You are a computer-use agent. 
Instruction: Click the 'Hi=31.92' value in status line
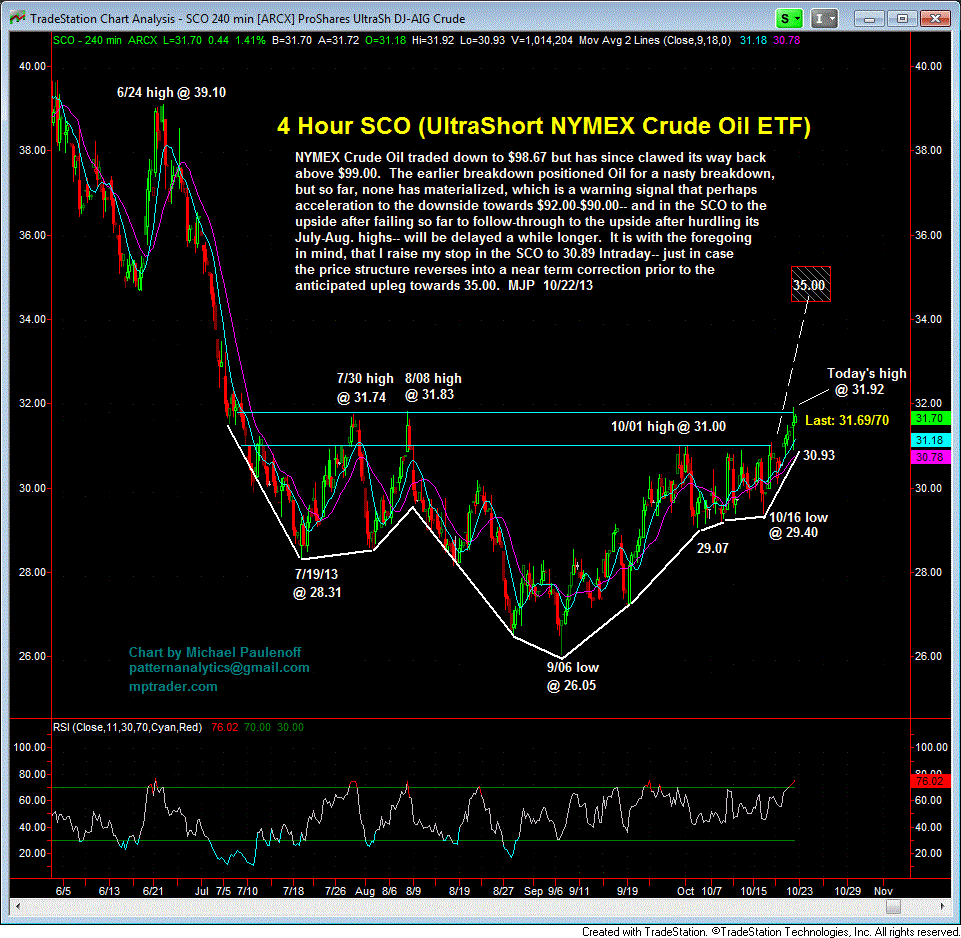click(x=433, y=40)
